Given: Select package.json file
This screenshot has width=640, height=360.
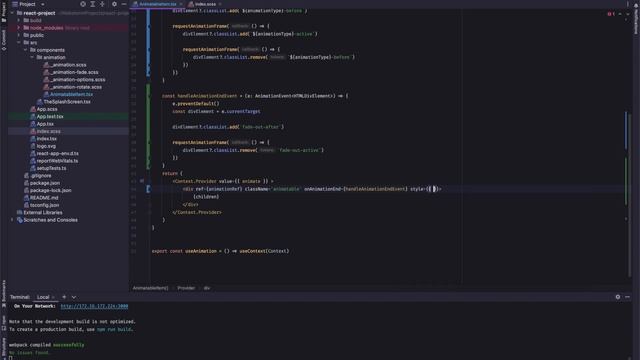Looking at the screenshot, I should coord(44,183).
